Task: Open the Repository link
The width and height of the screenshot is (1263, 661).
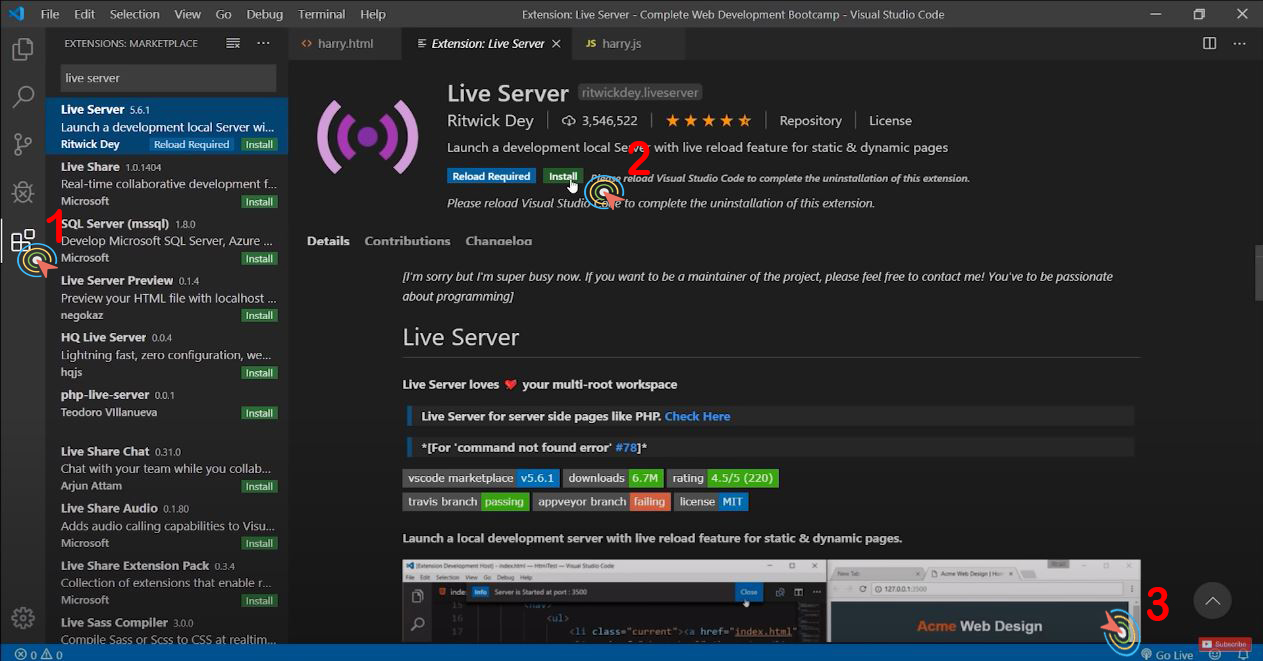Action: point(810,121)
